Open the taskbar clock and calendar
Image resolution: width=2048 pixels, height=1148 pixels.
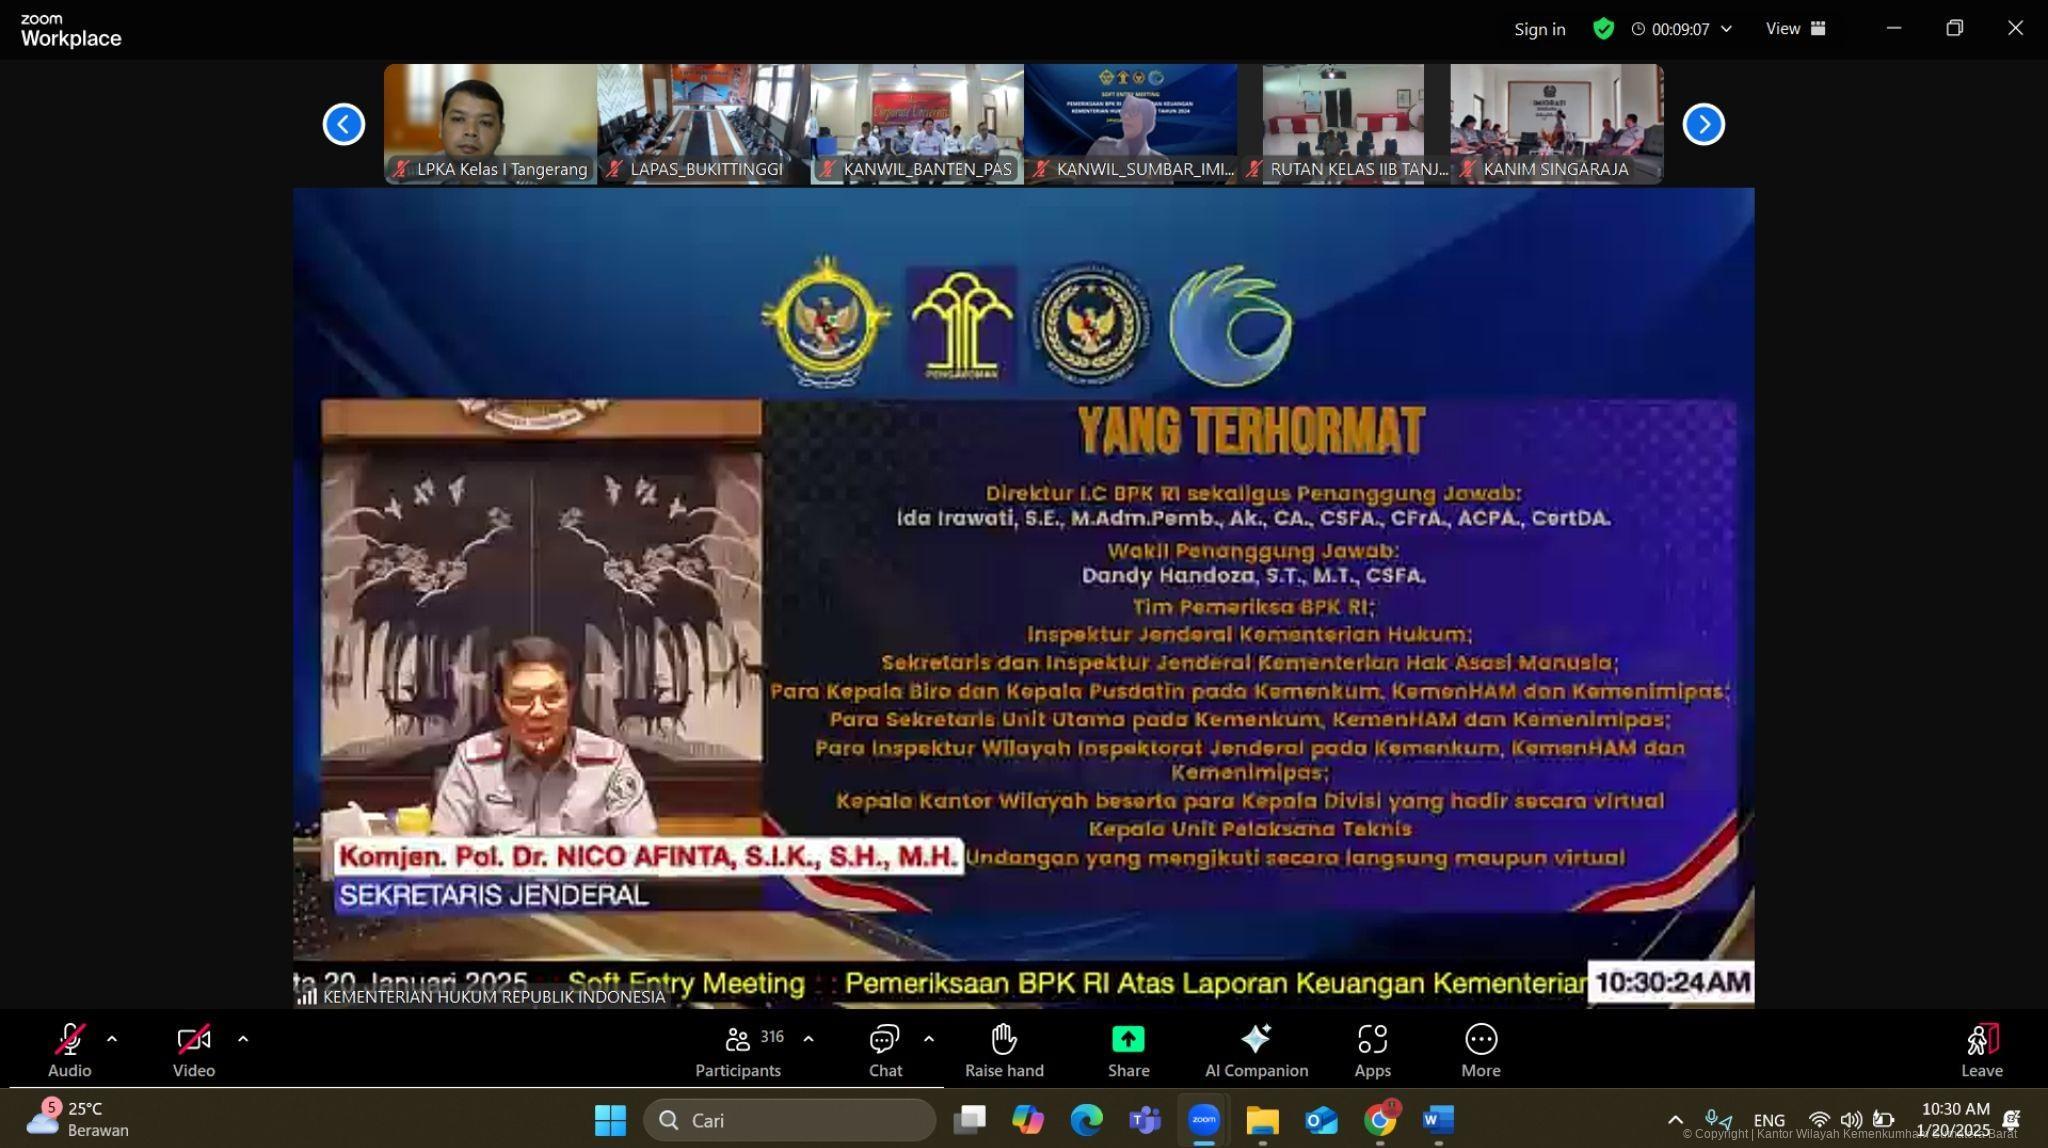tap(1954, 1120)
